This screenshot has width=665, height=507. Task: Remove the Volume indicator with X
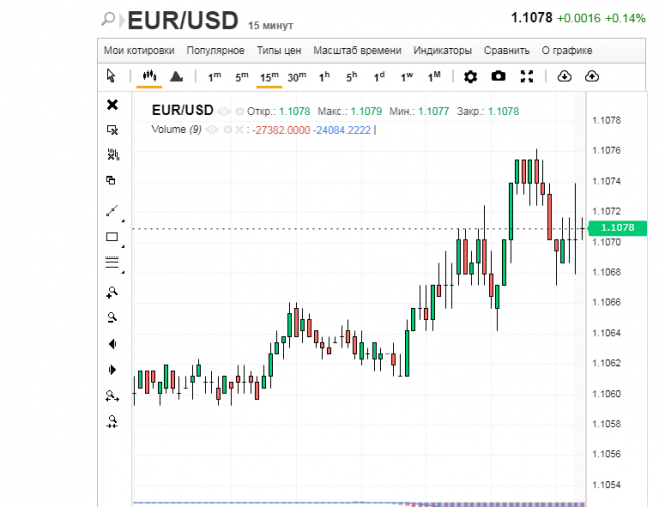coord(239,129)
